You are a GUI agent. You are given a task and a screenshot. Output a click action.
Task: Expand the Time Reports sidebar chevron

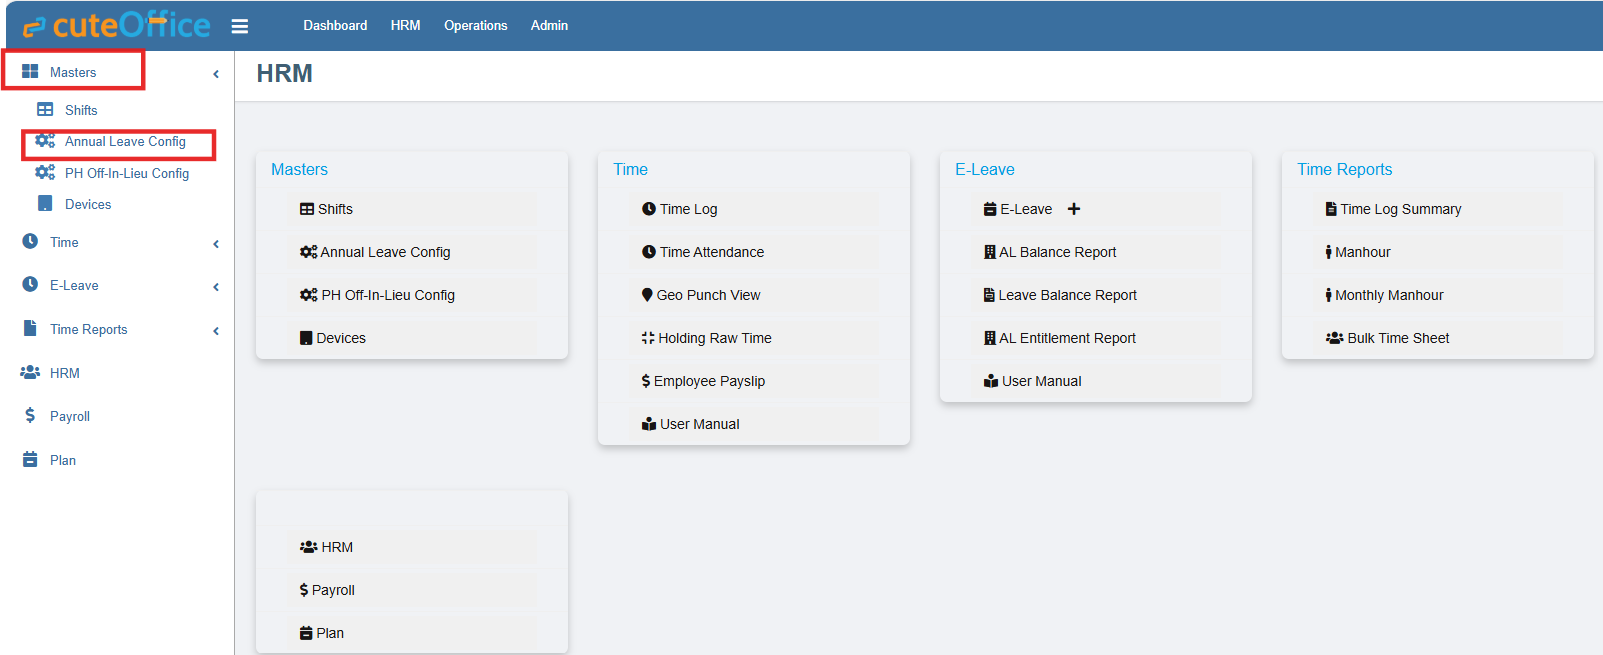216,331
